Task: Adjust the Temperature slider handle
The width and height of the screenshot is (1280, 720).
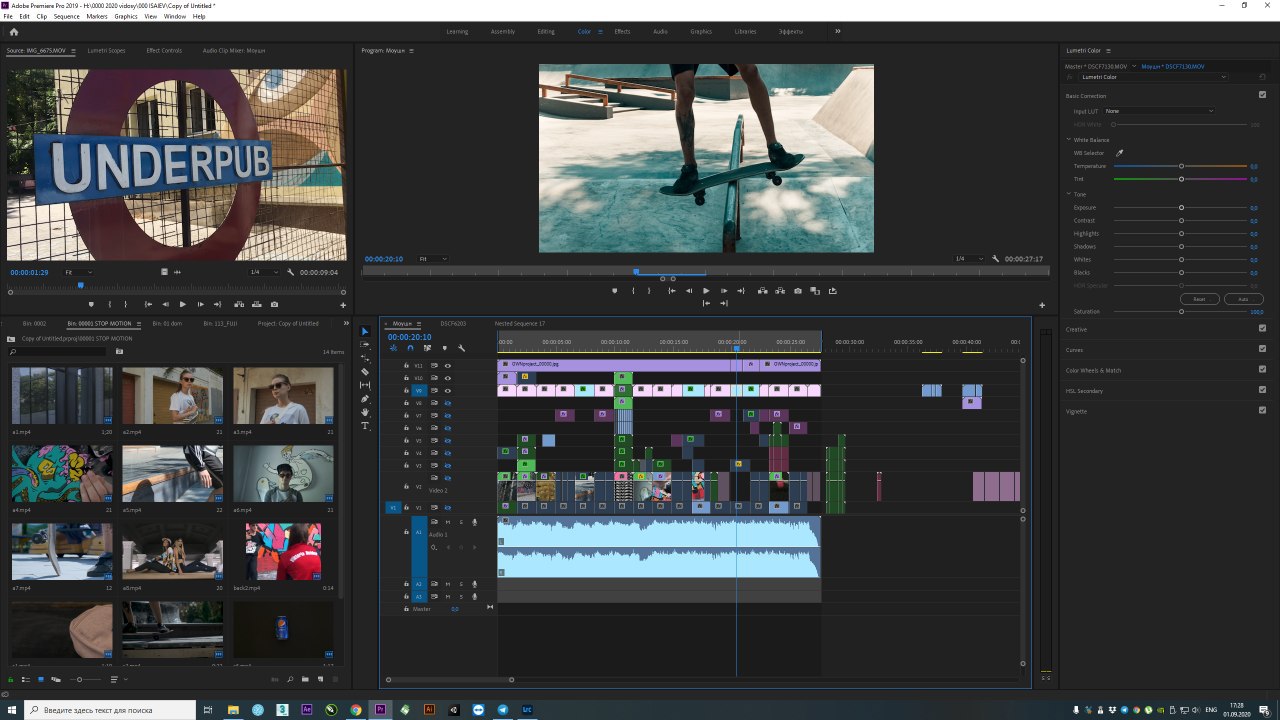Action: pyautogui.click(x=1181, y=166)
